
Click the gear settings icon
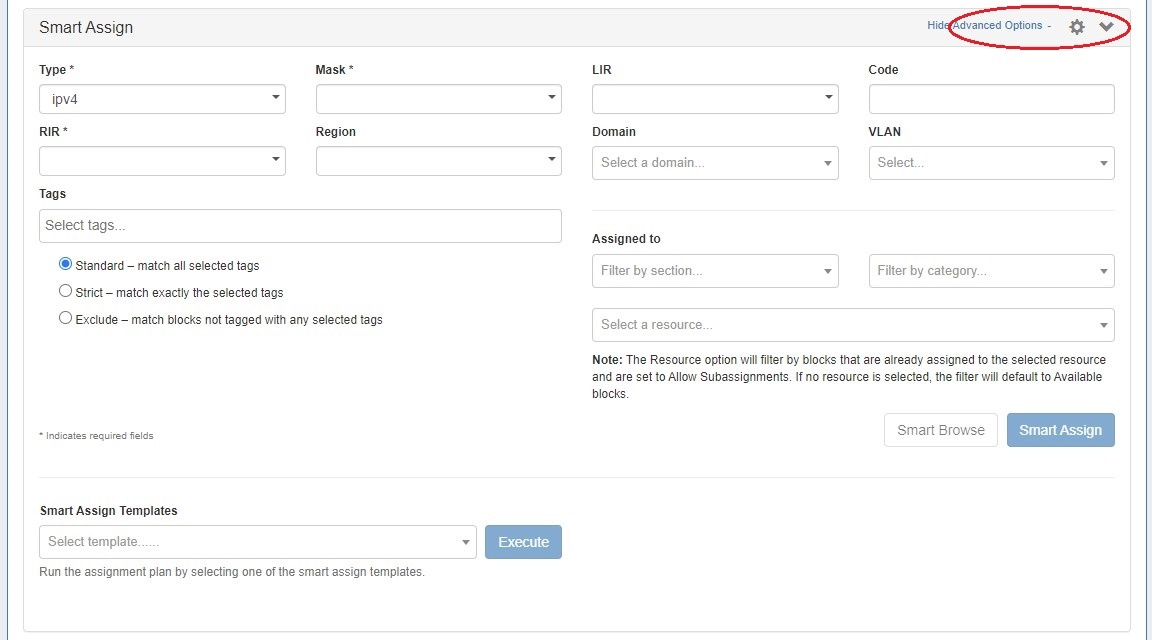coord(1076,27)
